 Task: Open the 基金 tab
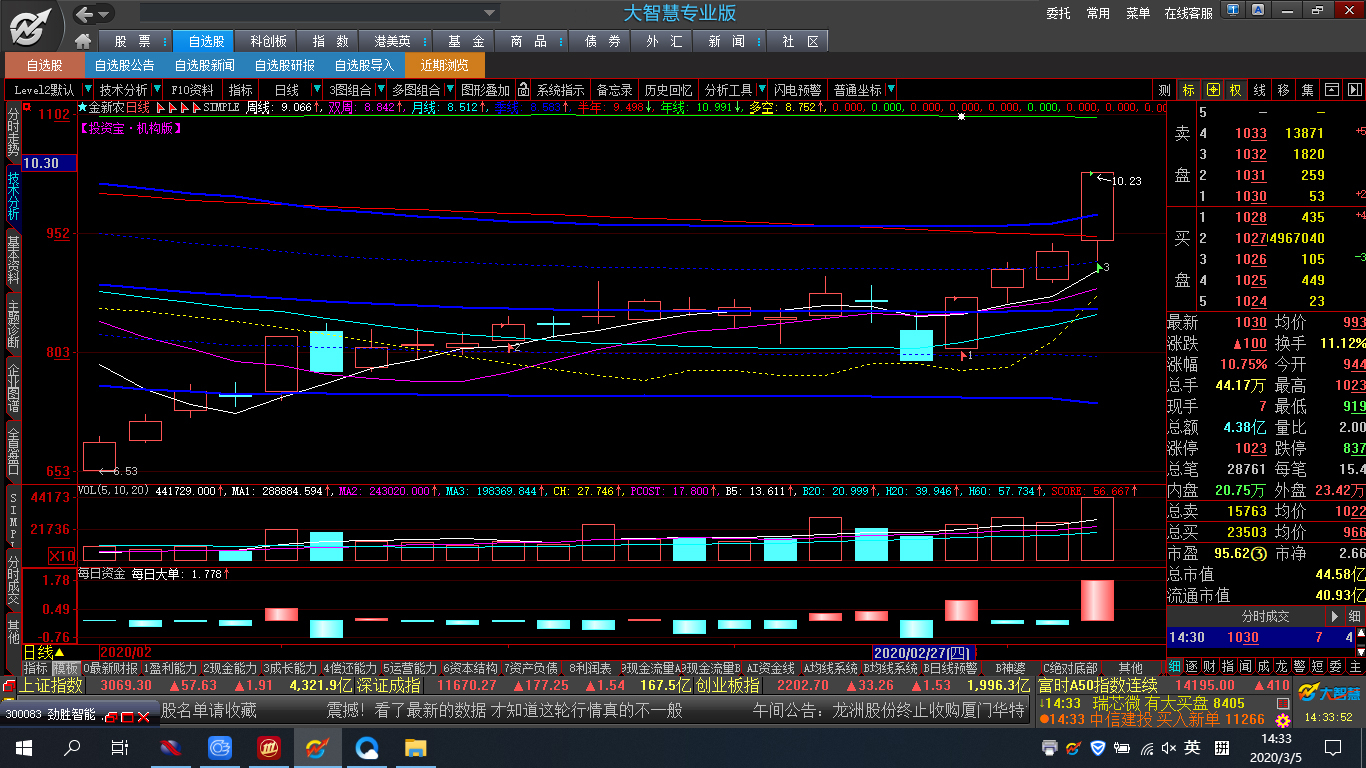coord(465,41)
